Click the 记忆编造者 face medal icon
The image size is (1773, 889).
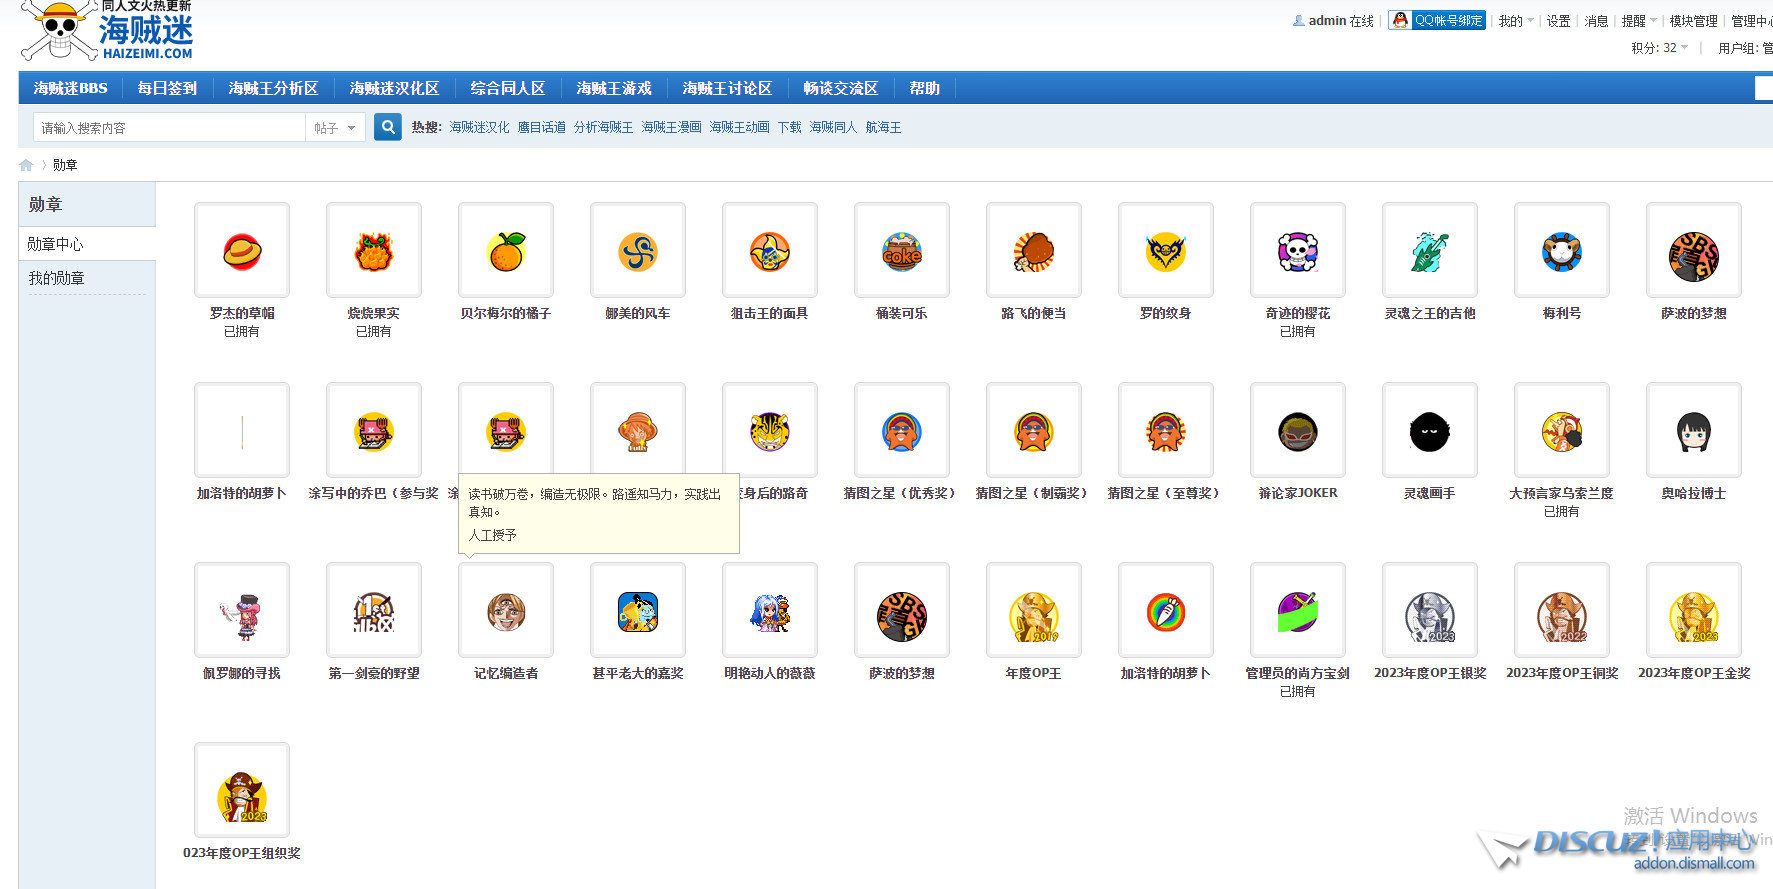pos(506,611)
